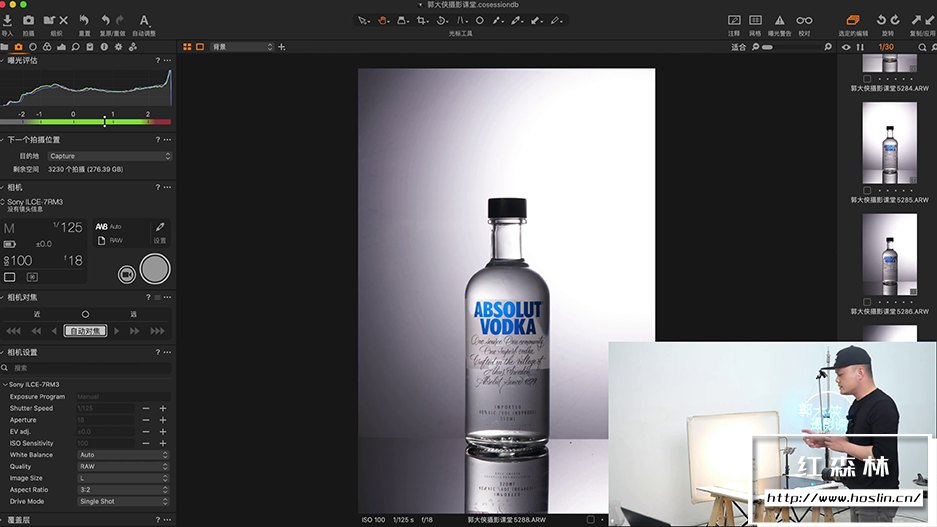Click the Grid (网格) overlay icon
Viewport: 937px width, 527px height.
point(755,20)
